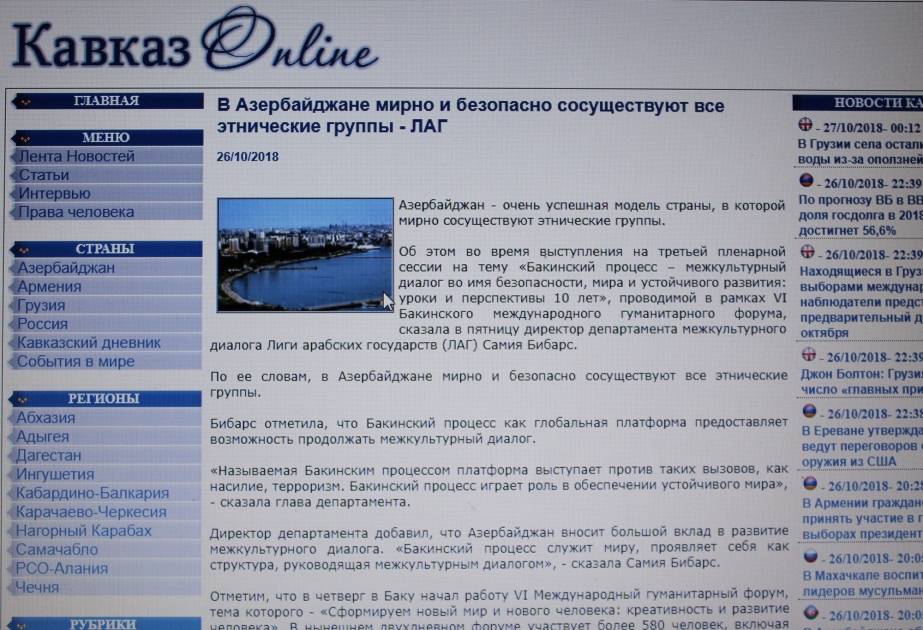The width and height of the screenshot is (923, 630).
Task: Click the Armenian flag above 'В Ереване утверждают' news
Action: point(809,411)
